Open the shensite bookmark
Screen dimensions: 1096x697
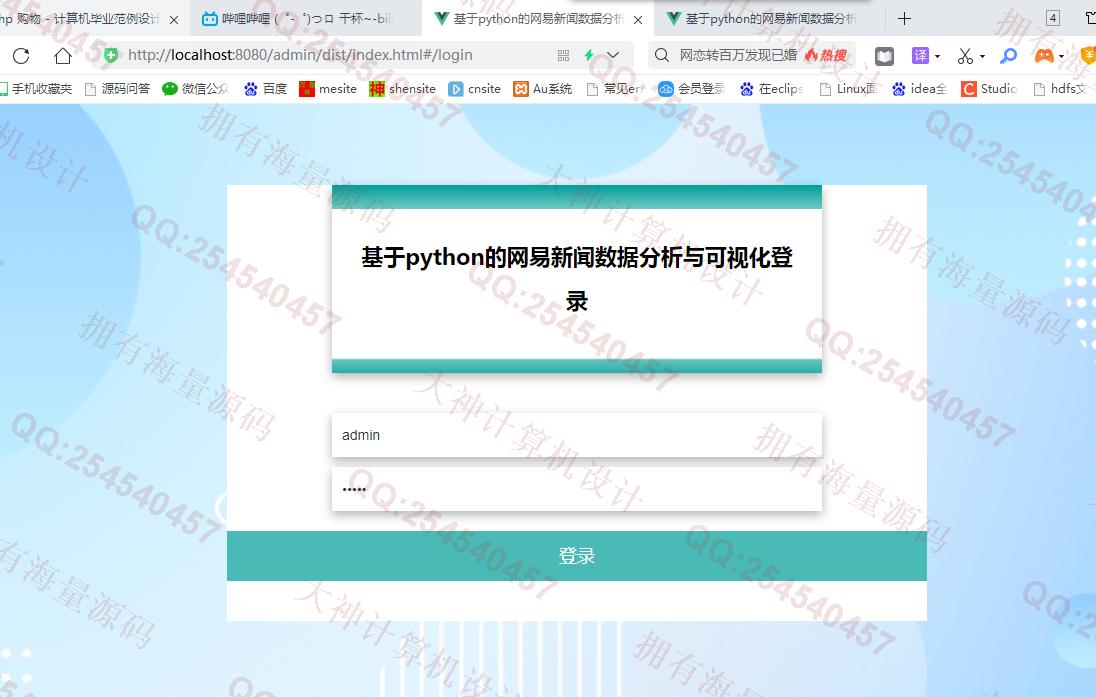point(403,89)
